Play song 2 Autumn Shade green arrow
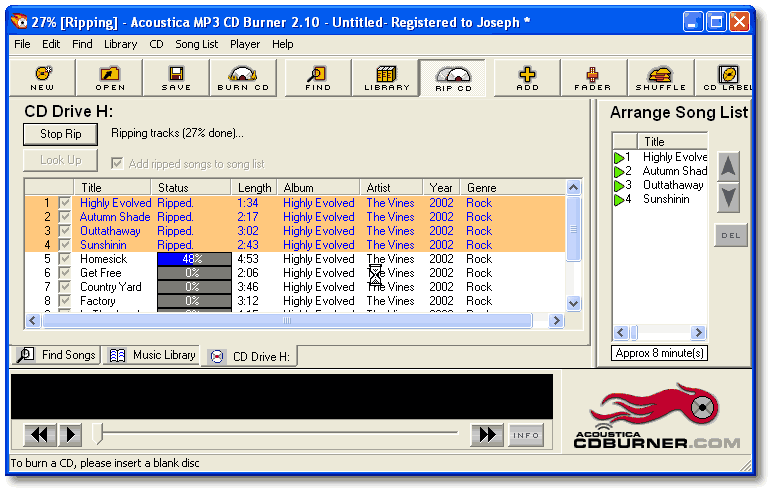This screenshot has width=771, height=491. [x=619, y=172]
